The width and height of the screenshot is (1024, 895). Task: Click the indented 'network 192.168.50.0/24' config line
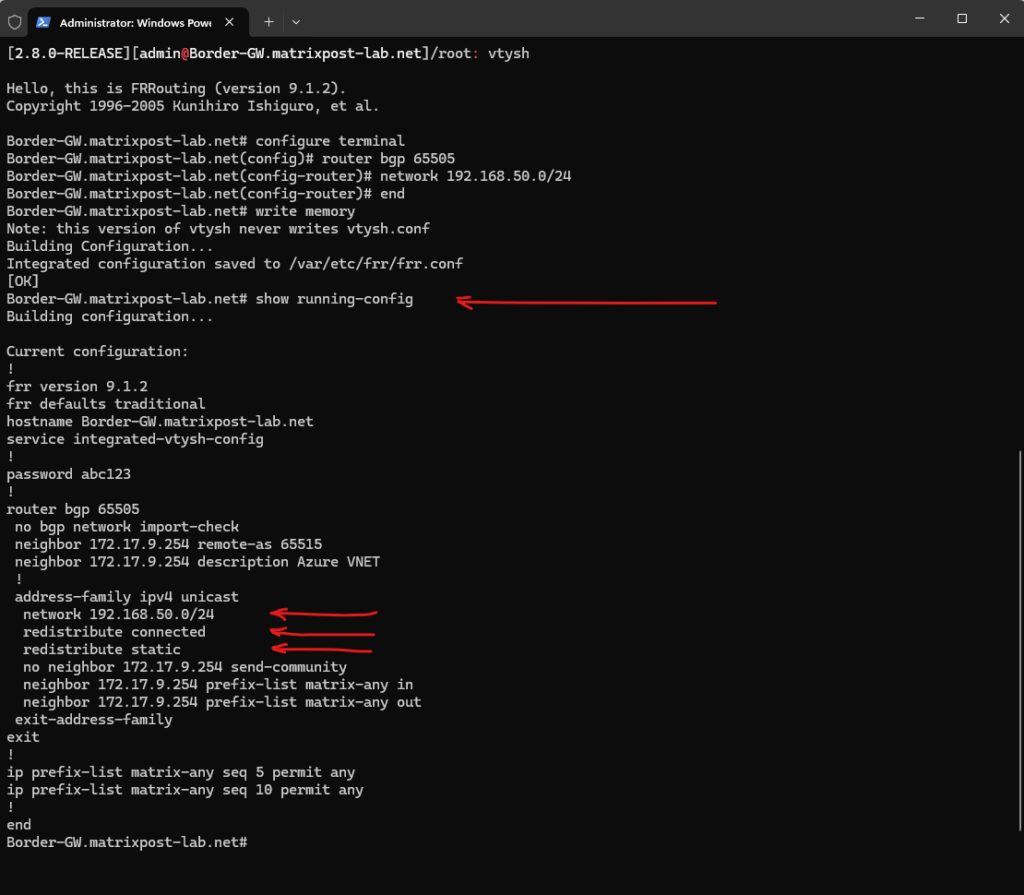(x=119, y=615)
